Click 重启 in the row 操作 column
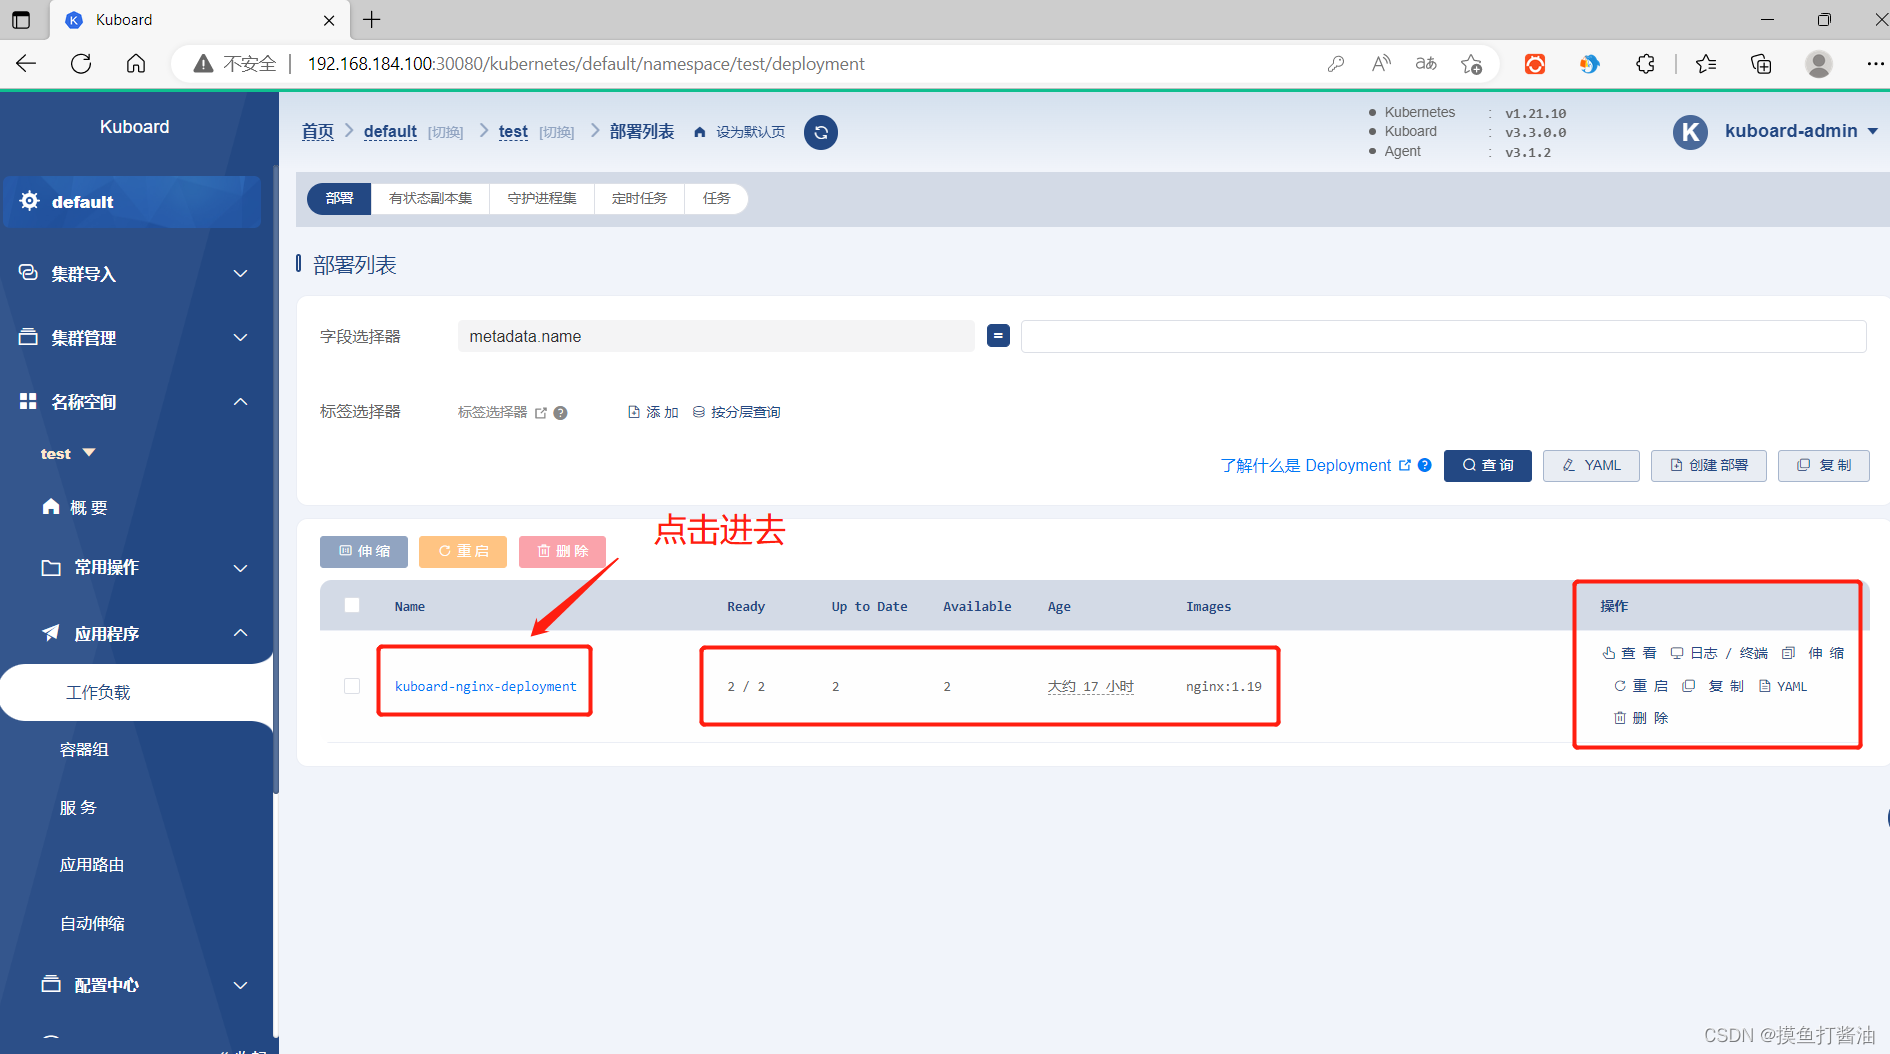 point(1641,686)
